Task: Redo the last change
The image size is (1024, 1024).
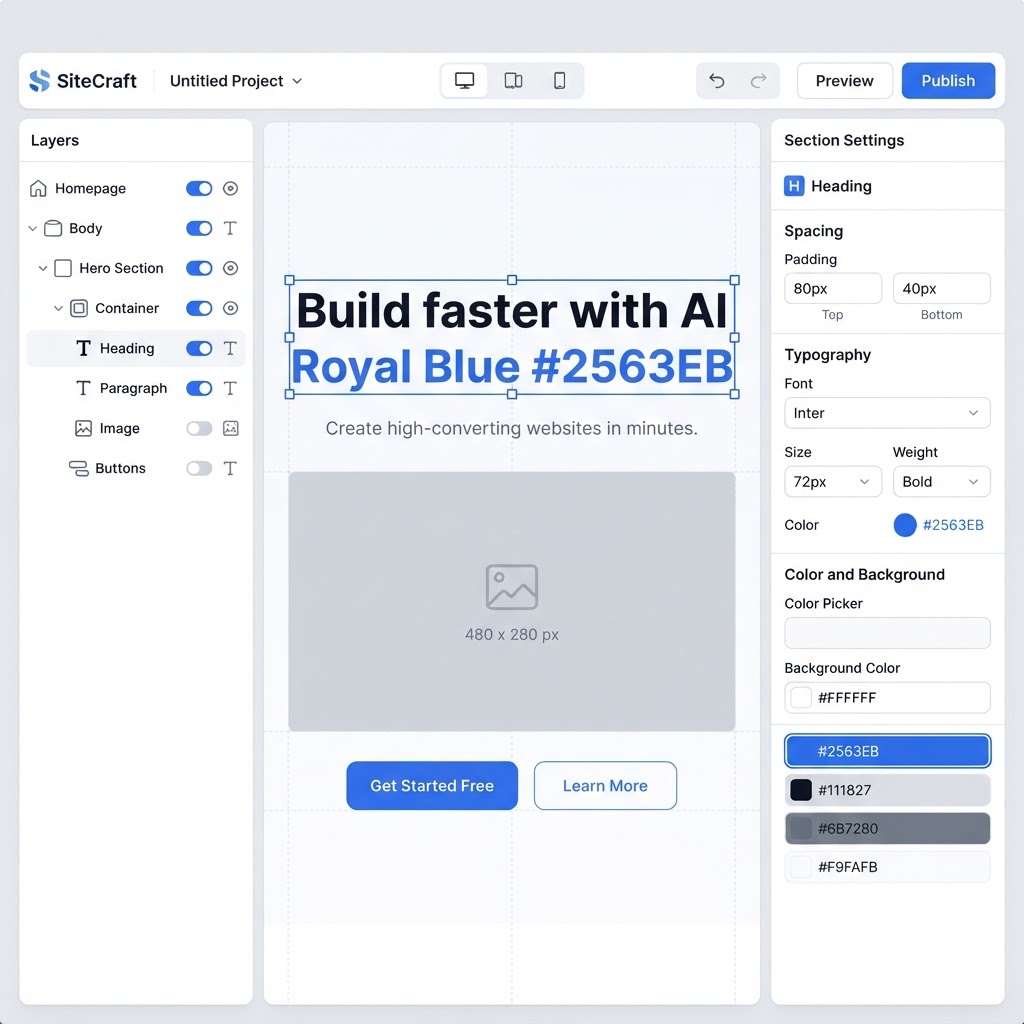Action: pos(758,80)
